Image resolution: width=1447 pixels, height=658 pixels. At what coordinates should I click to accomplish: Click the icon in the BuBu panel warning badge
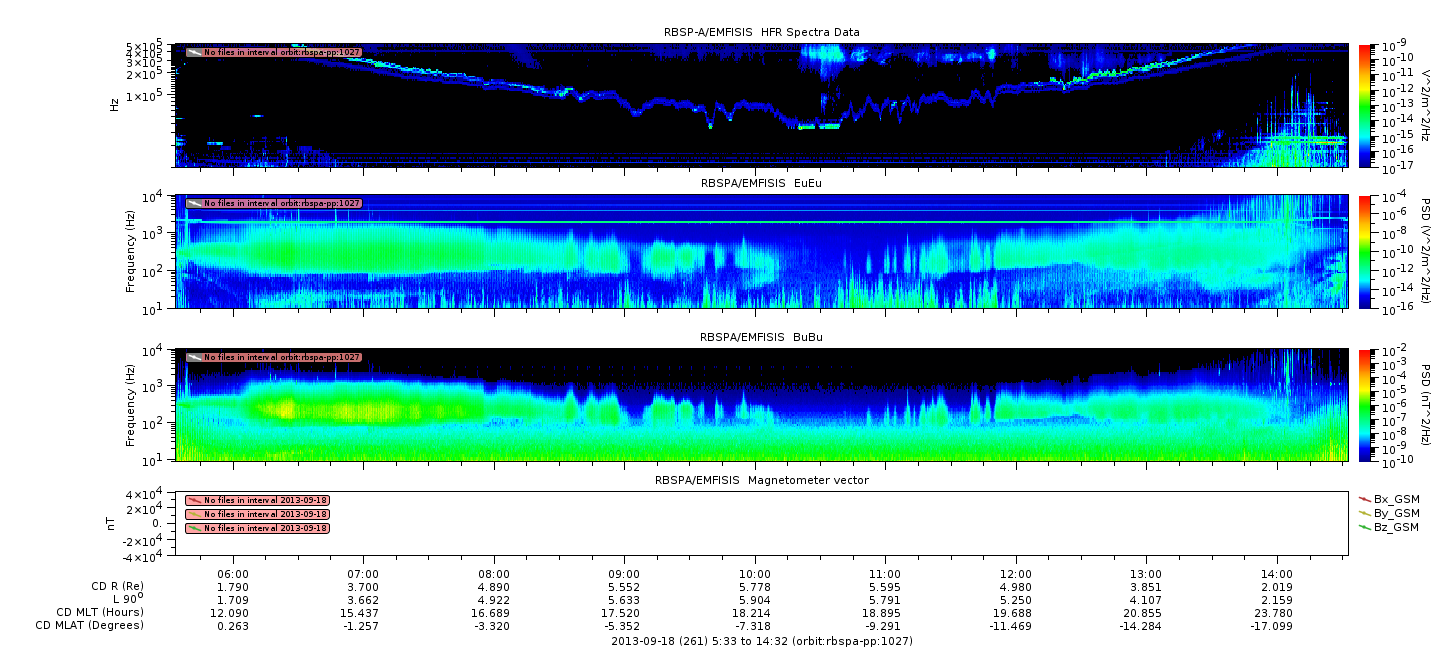(x=194, y=357)
